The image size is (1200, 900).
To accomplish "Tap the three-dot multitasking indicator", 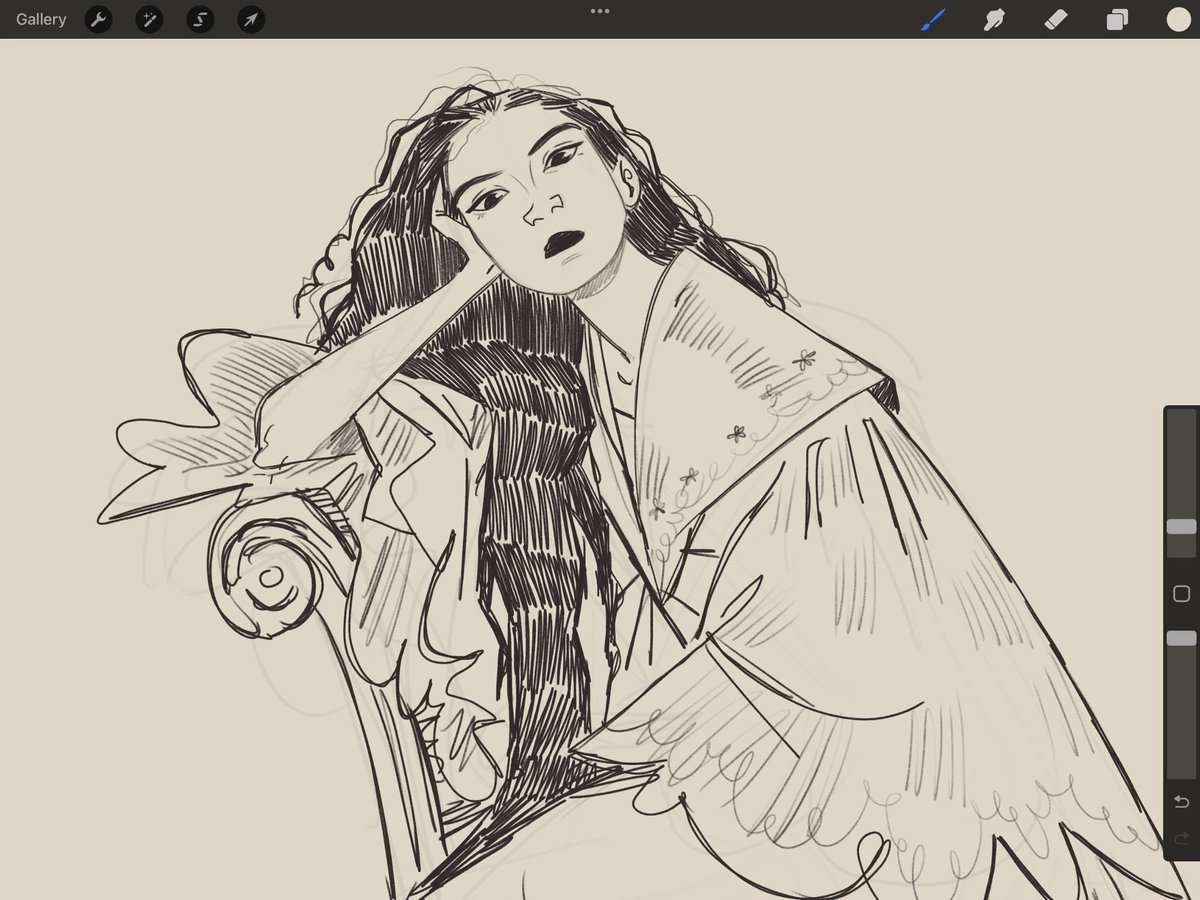I will (x=600, y=11).
